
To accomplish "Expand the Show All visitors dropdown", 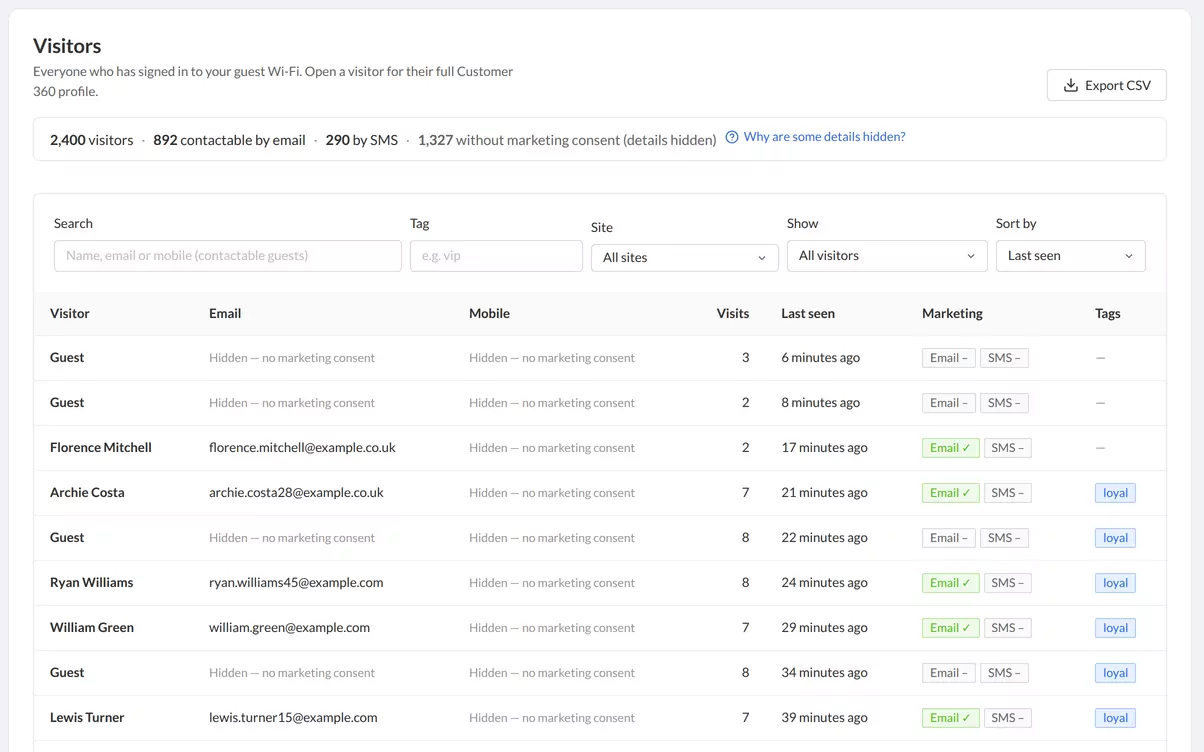I will point(887,256).
